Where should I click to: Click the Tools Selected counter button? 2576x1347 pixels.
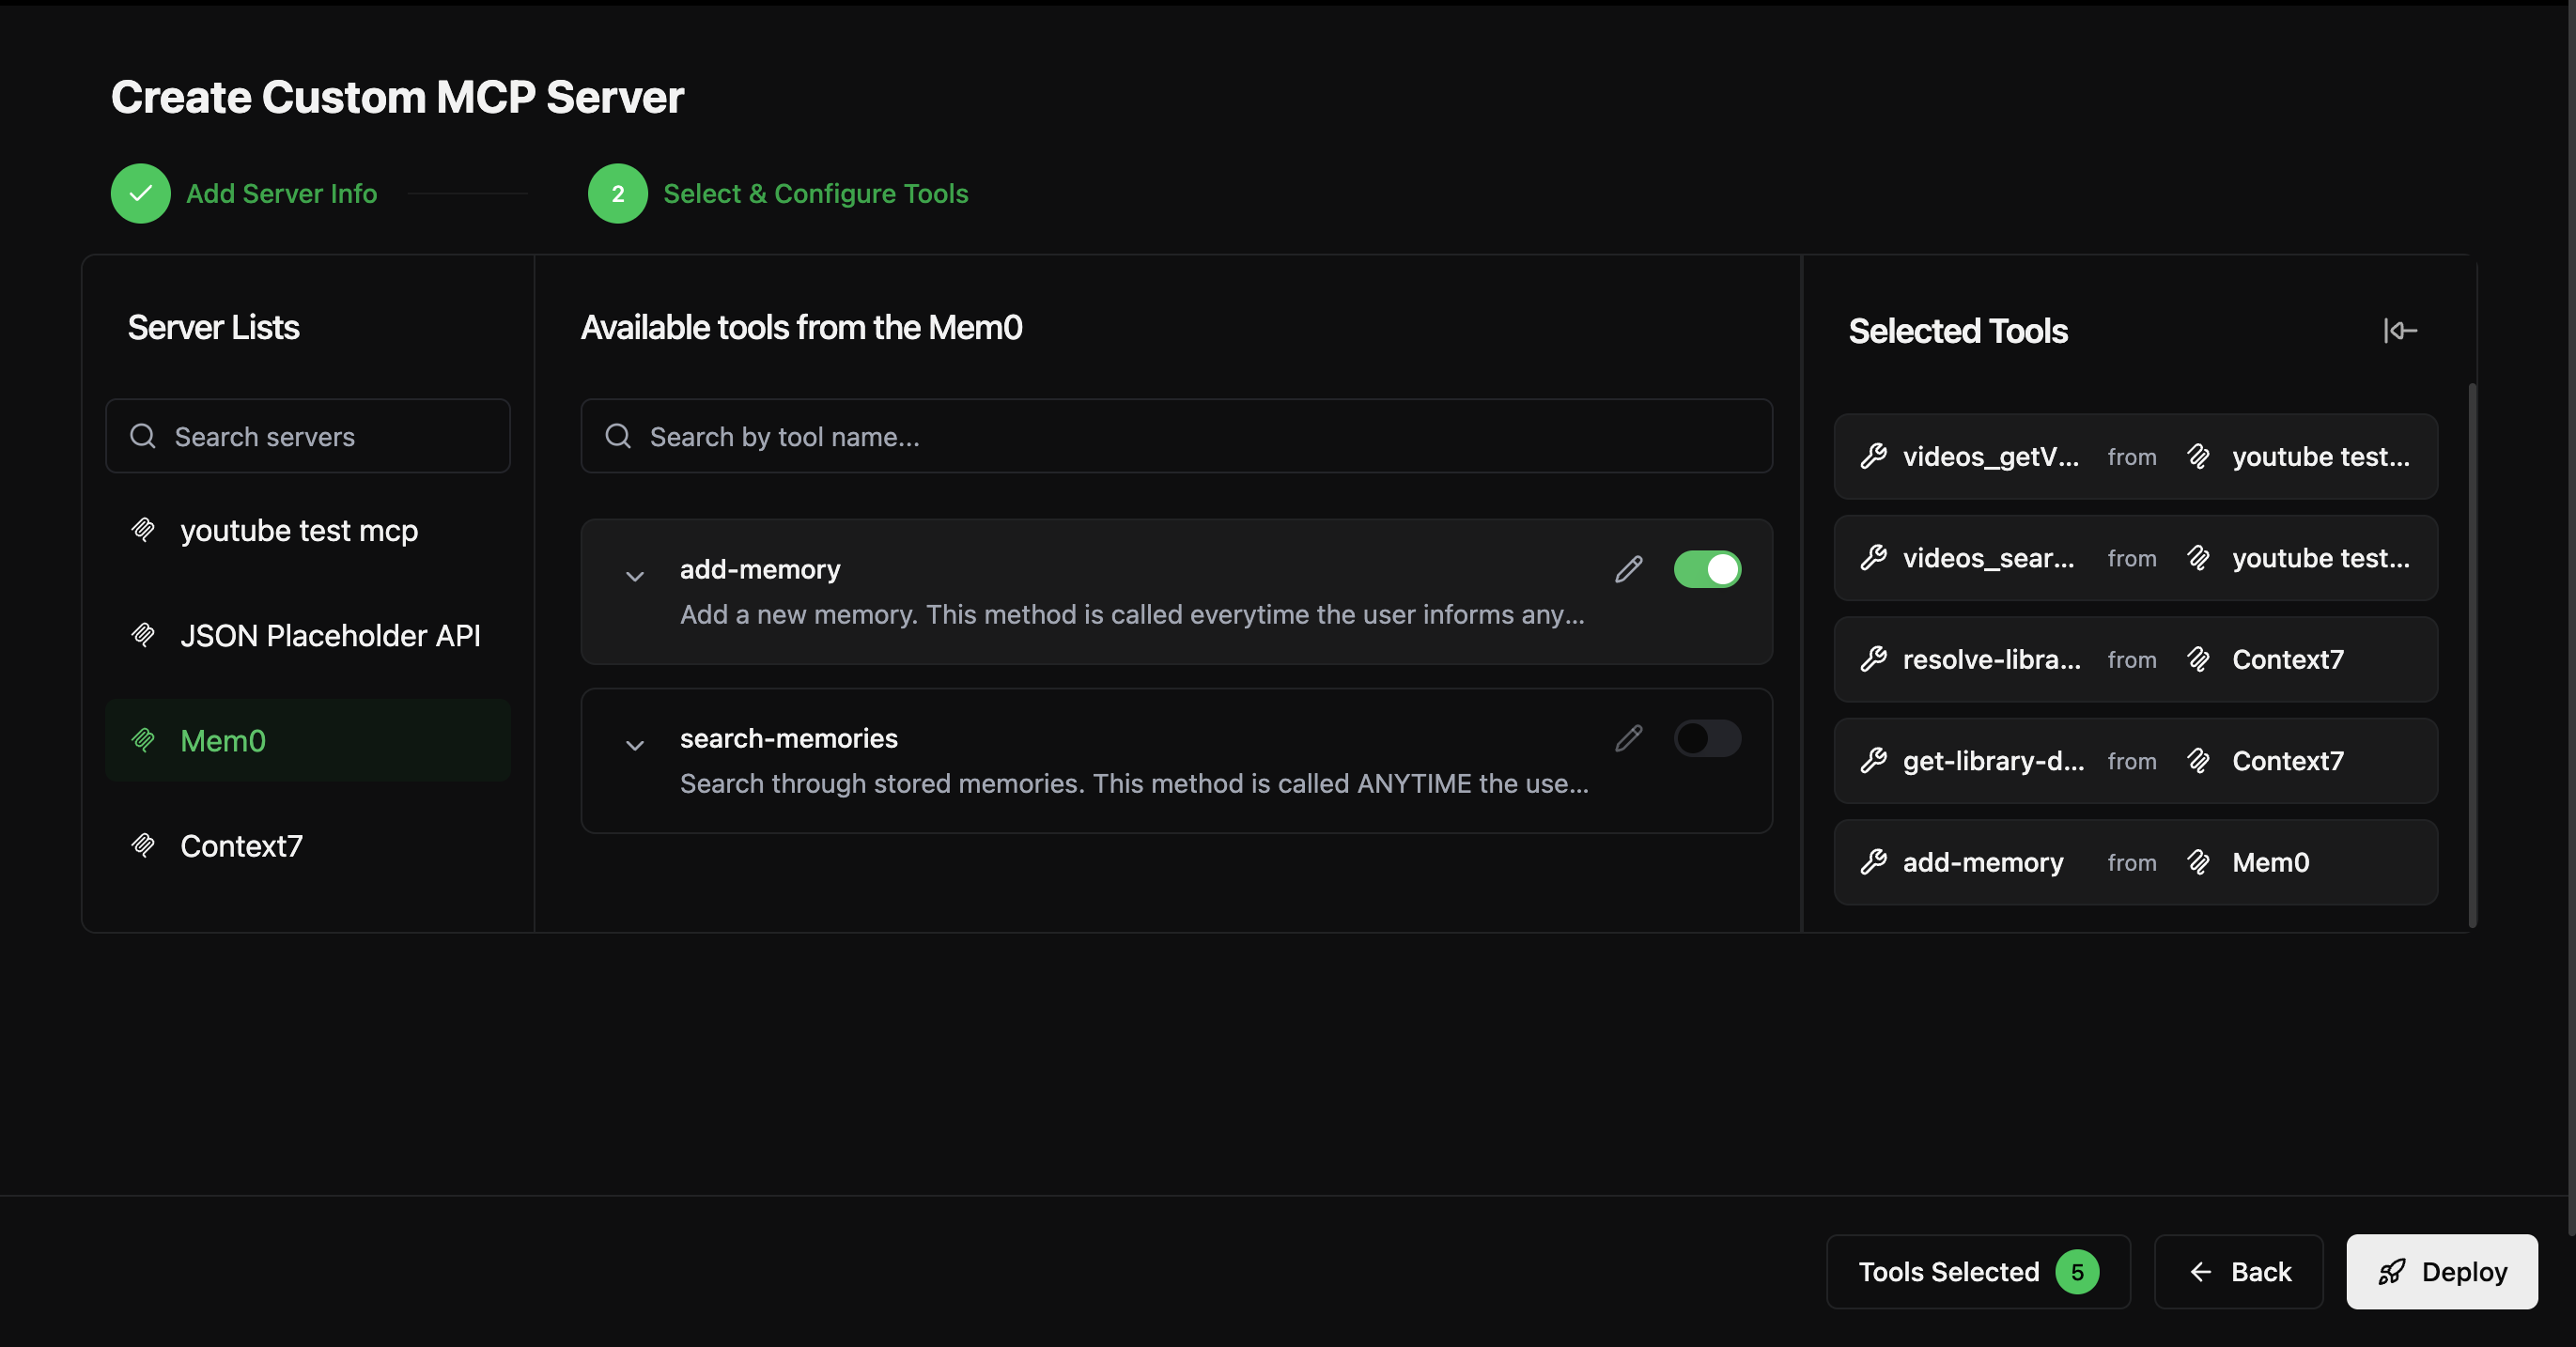(x=1977, y=1272)
